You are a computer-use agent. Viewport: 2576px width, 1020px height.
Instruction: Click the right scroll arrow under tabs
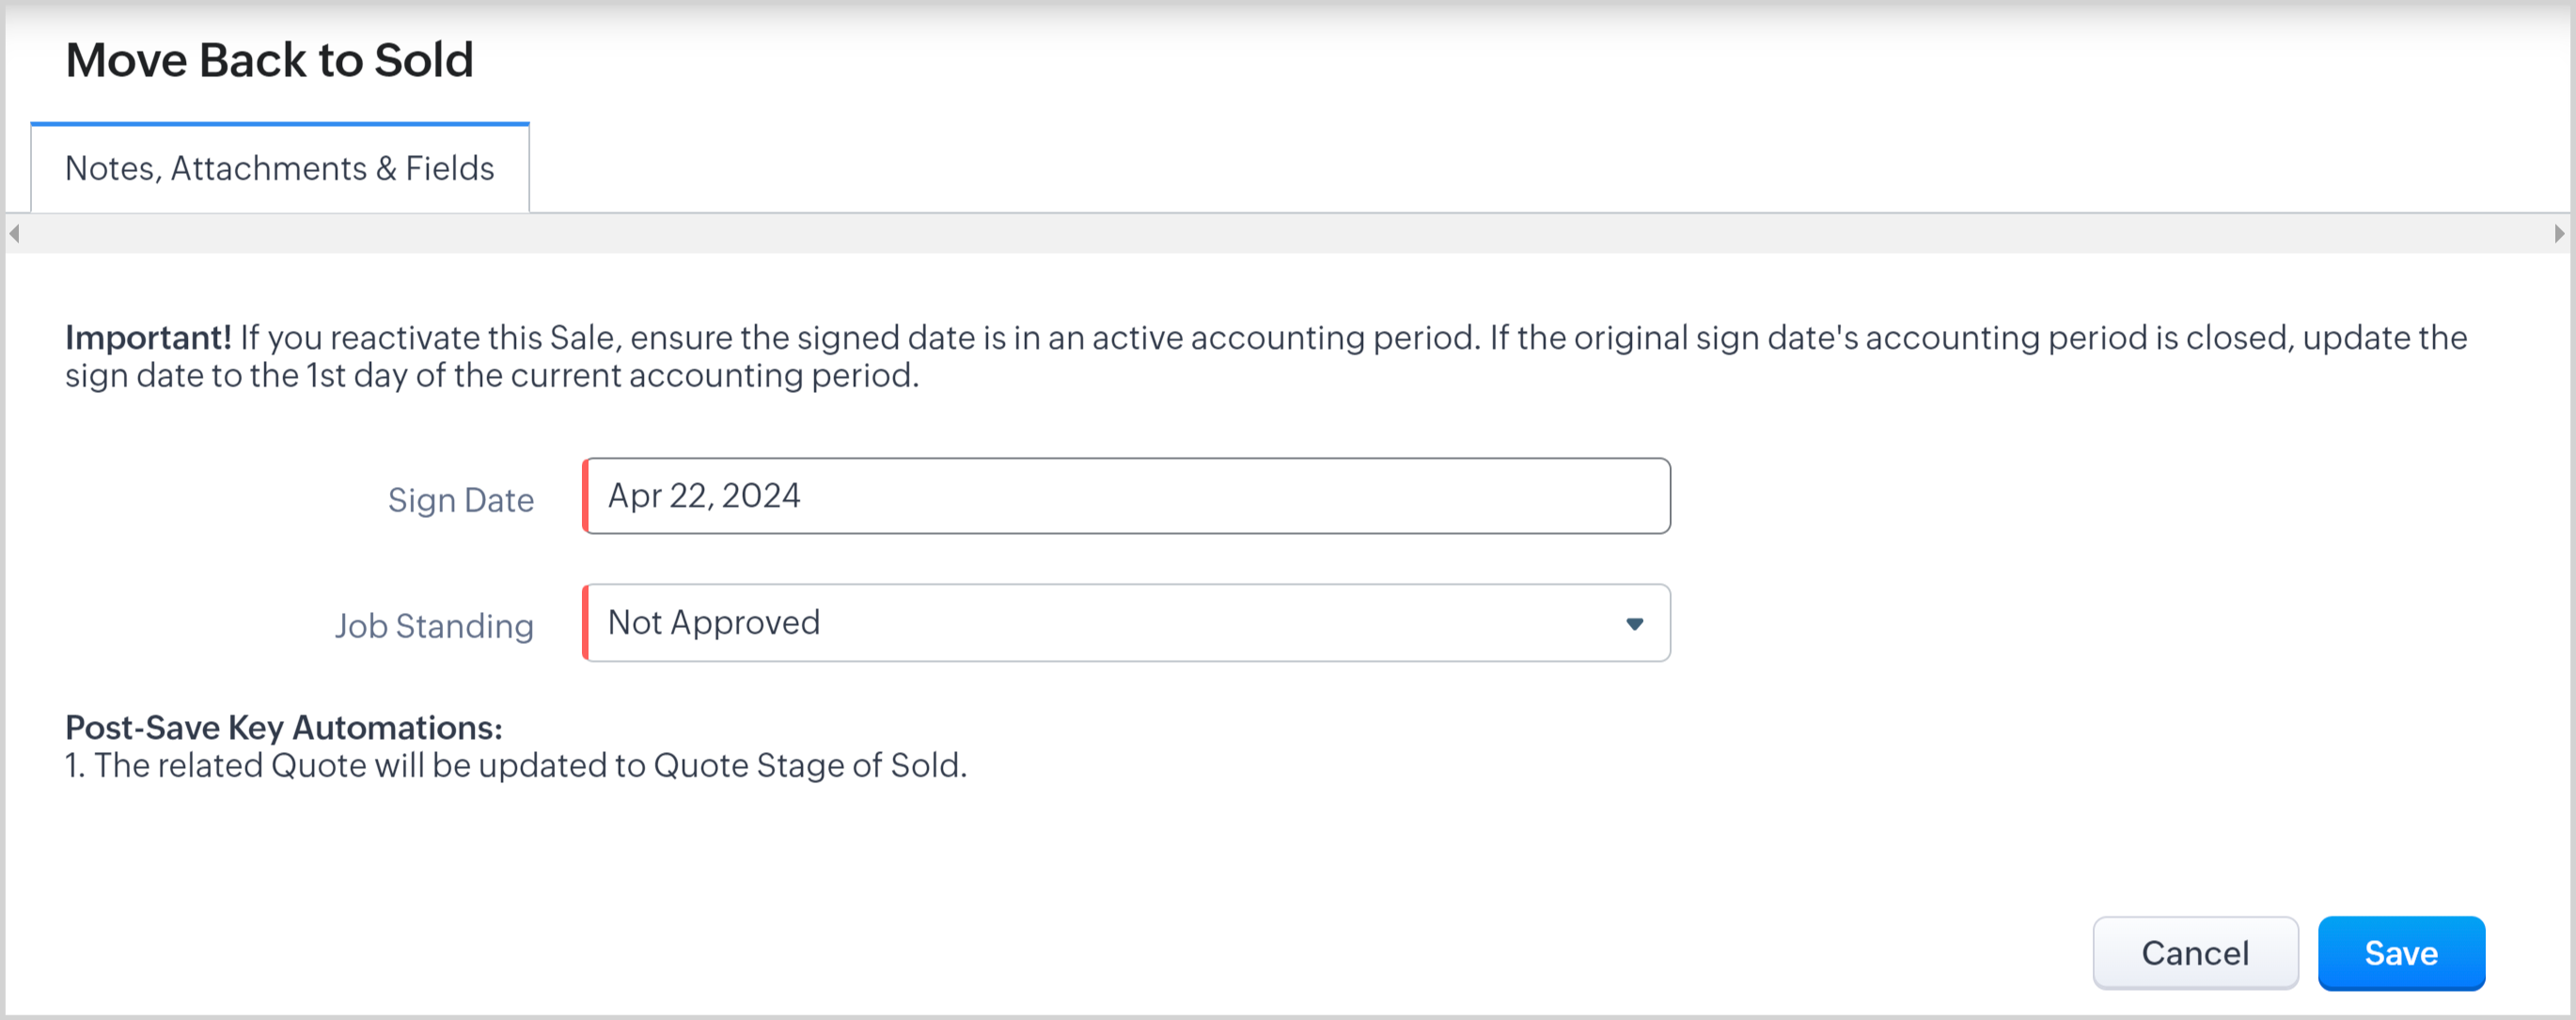pyautogui.click(x=2558, y=234)
